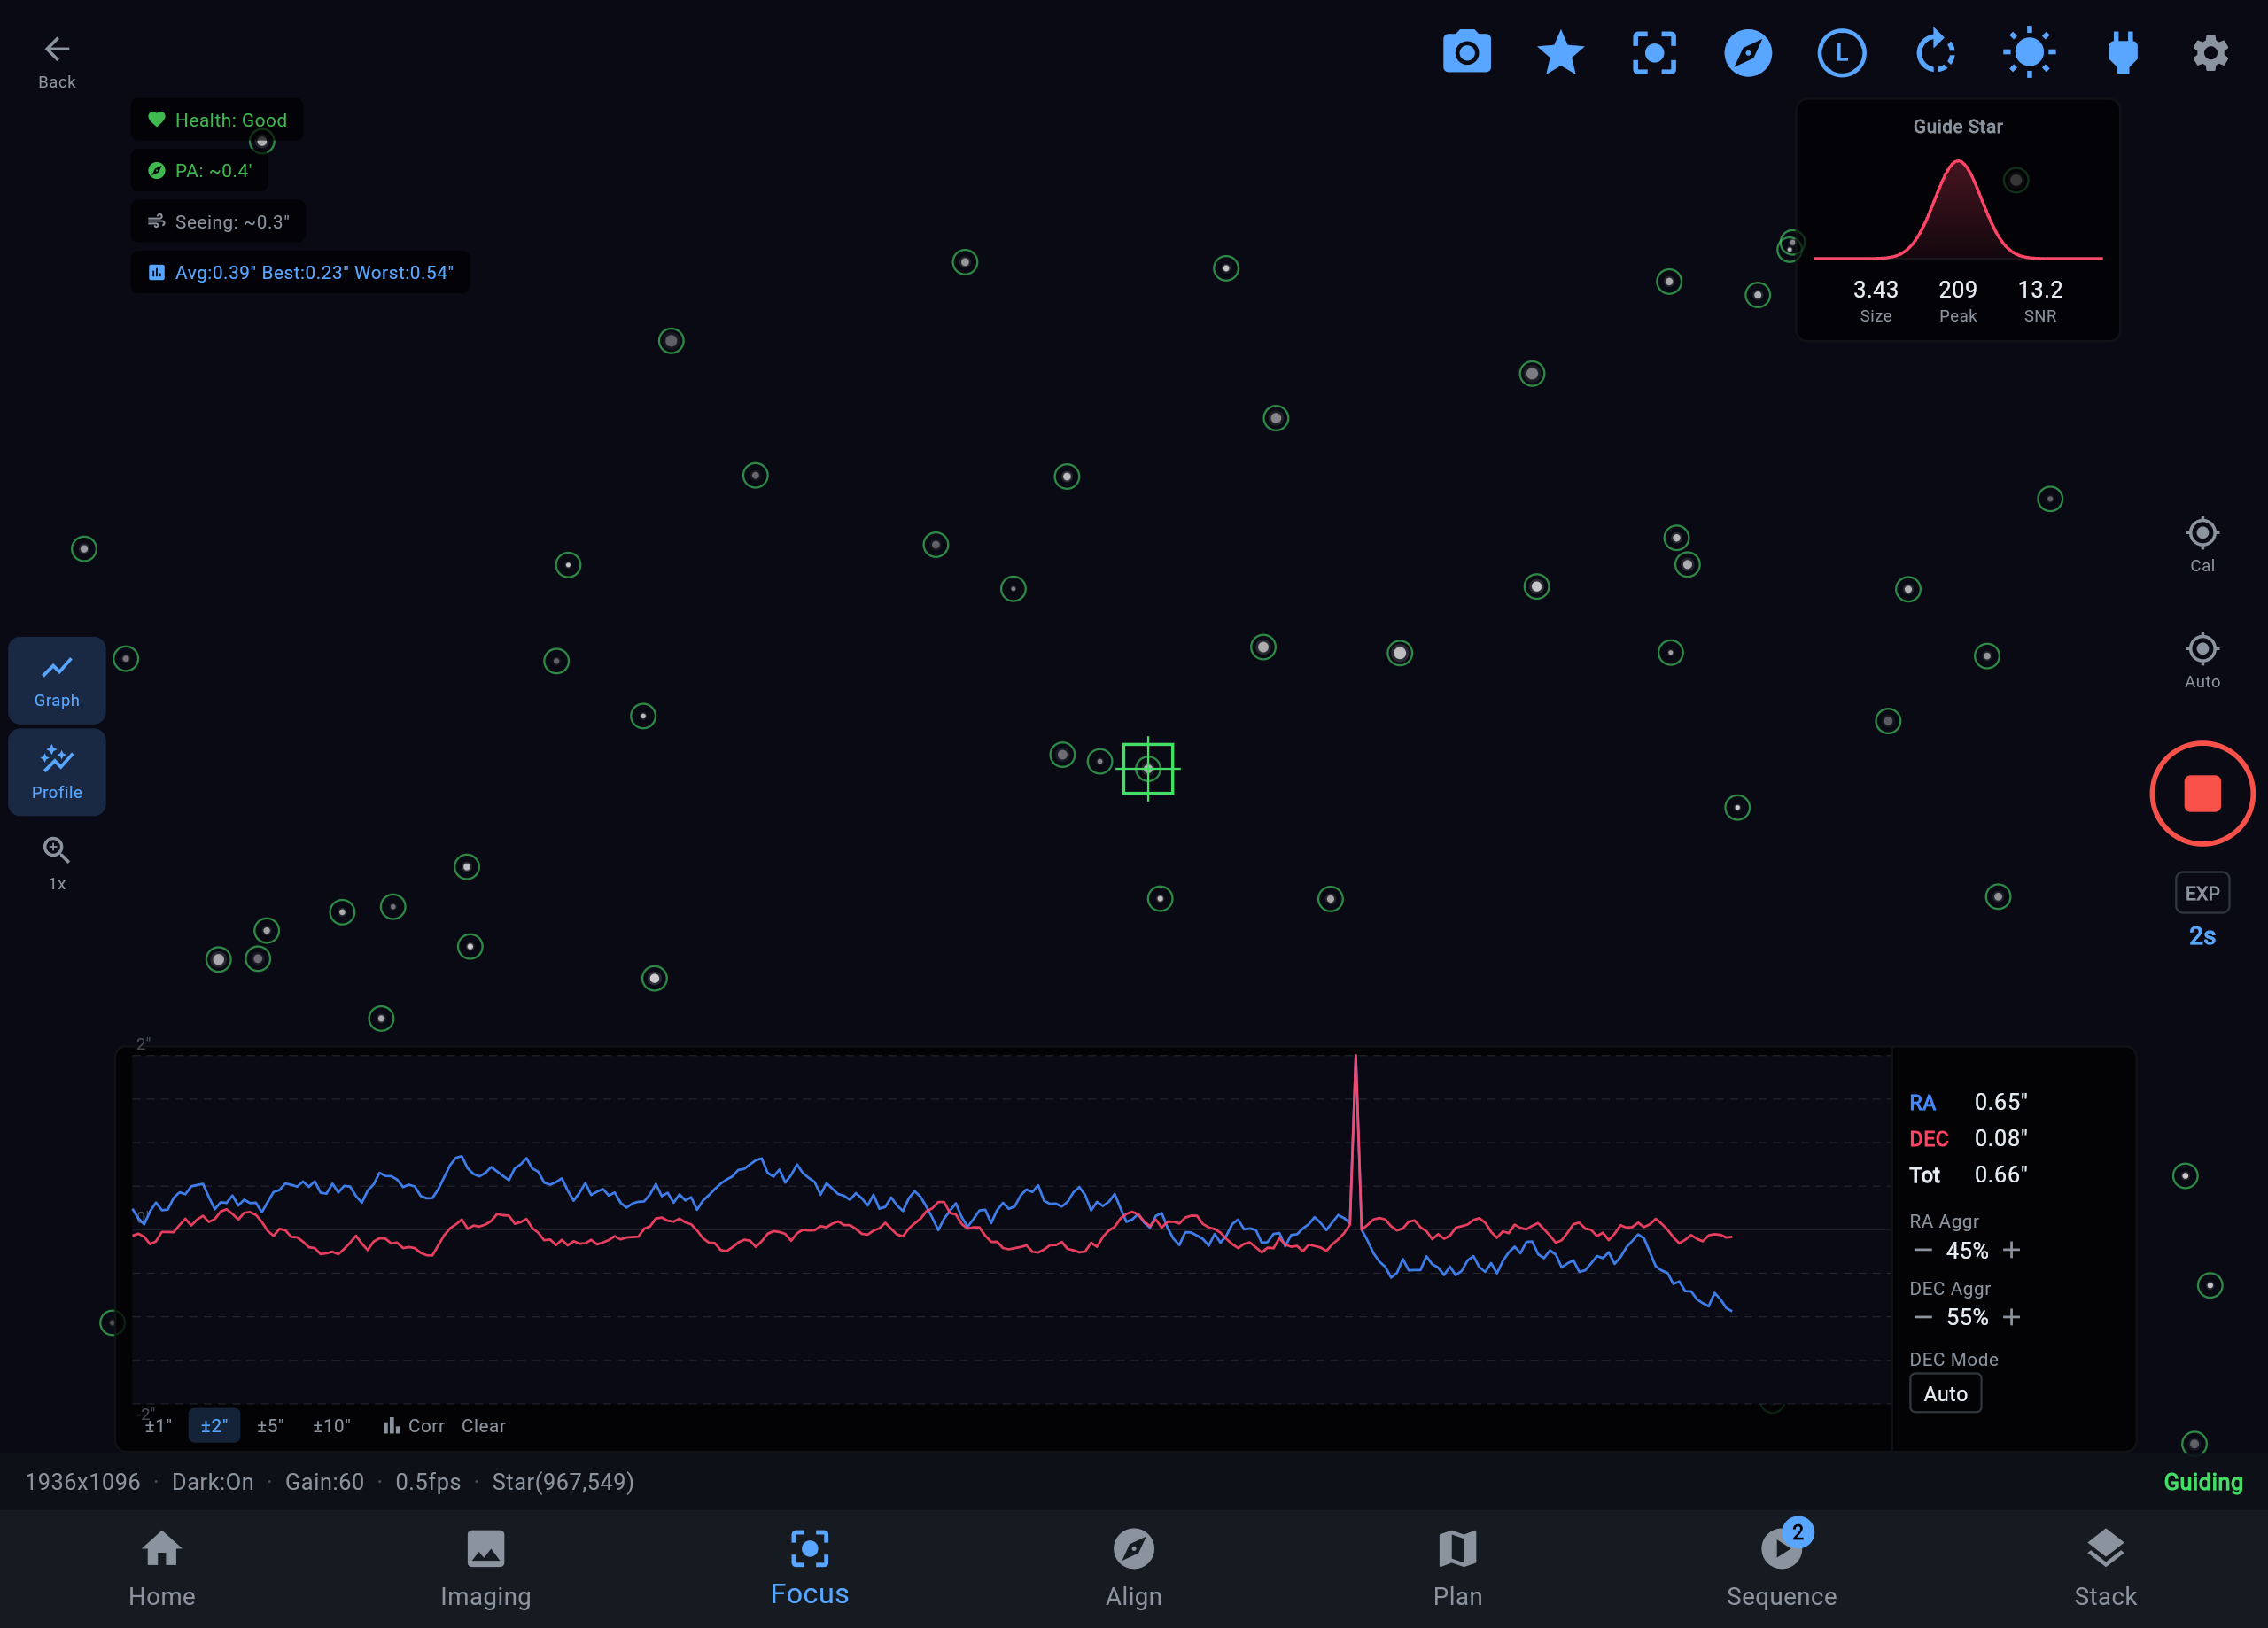Increase RA aggressiveness with plus
The width and height of the screenshot is (2268, 1628).
click(x=2011, y=1250)
